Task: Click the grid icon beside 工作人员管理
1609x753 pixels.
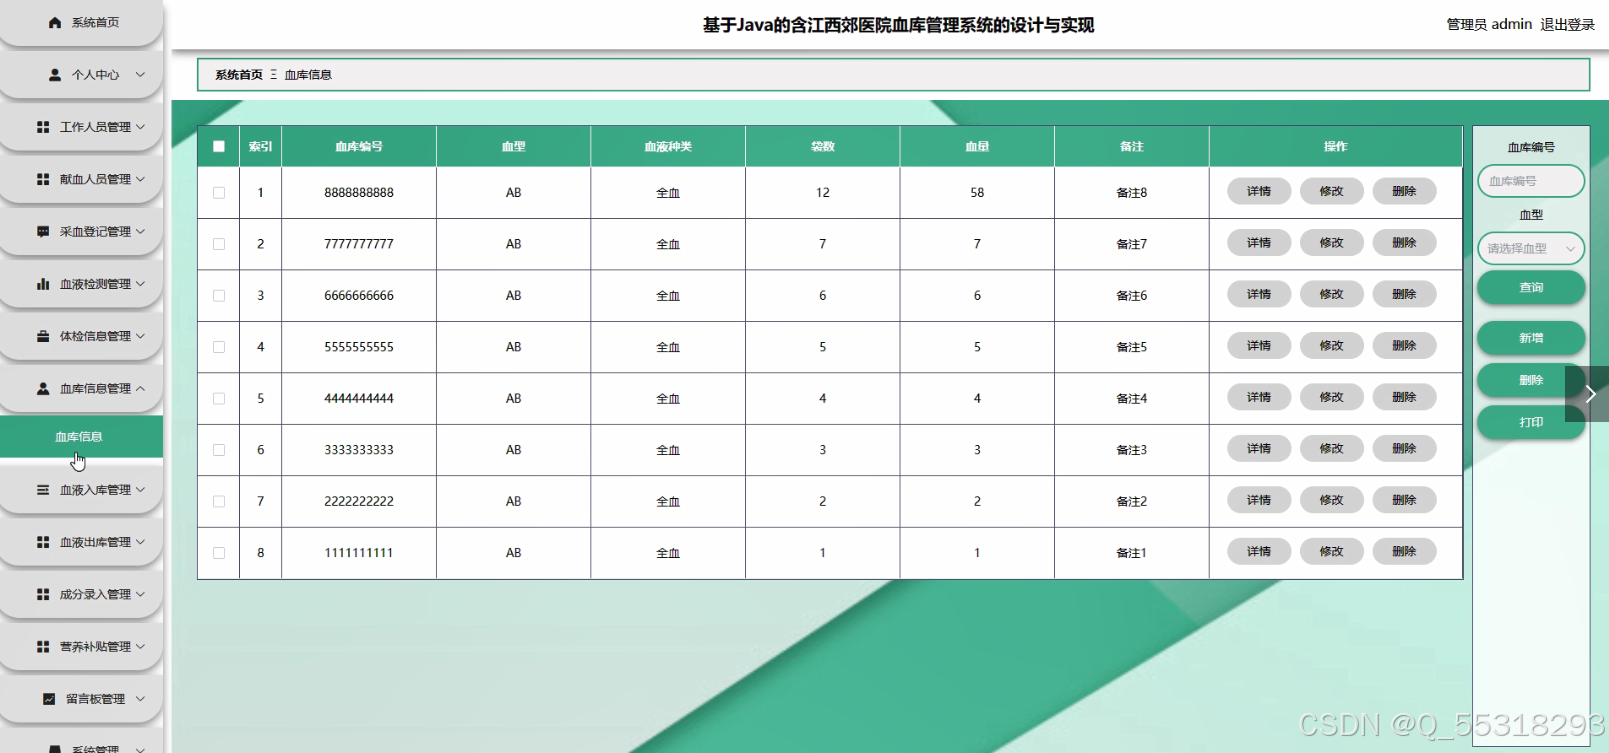Action: click(x=43, y=127)
